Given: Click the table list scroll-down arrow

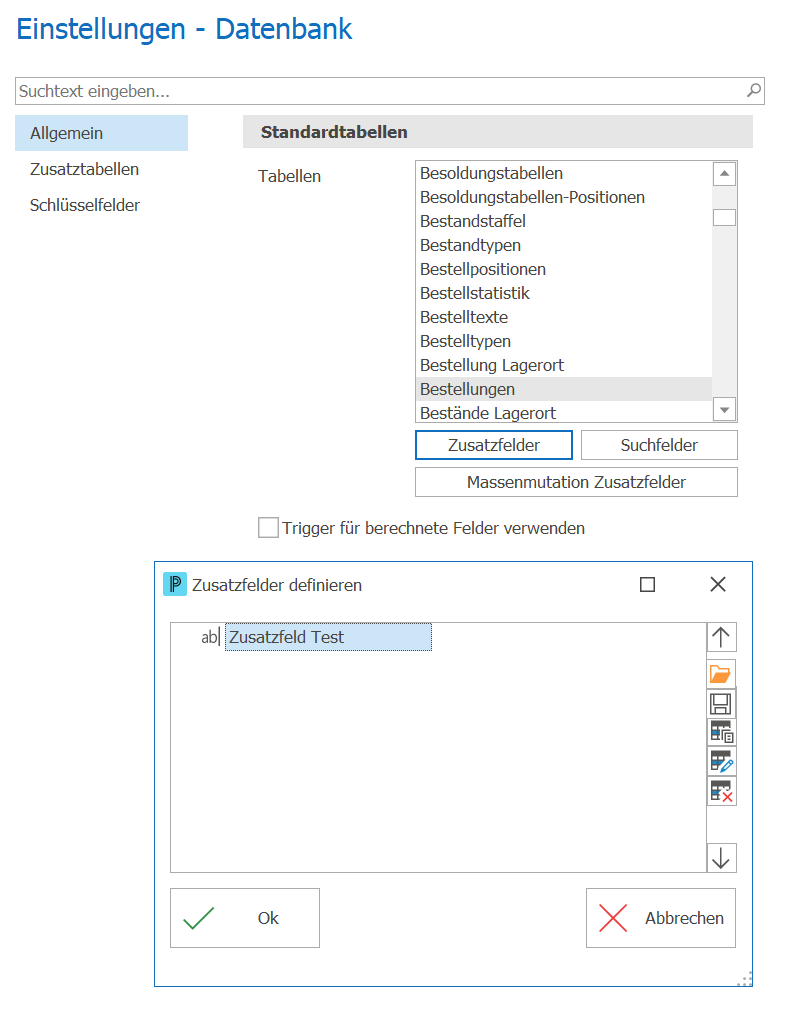Looking at the screenshot, I should [724, 410].
